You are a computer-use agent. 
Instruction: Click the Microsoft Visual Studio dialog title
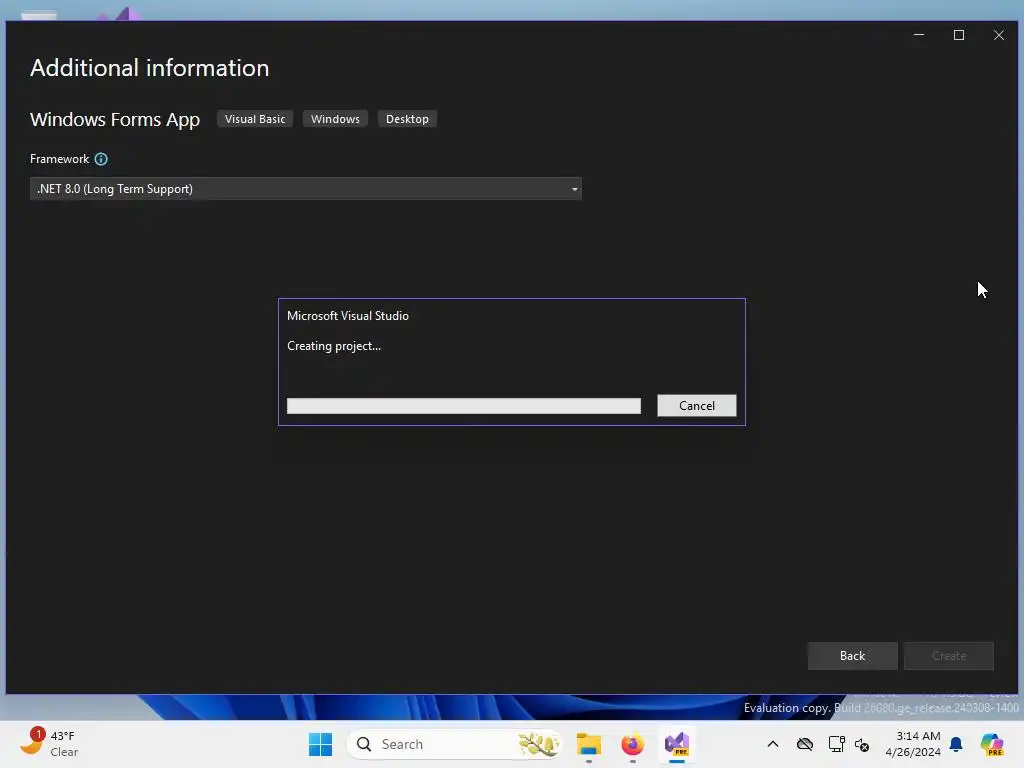pyautogui.click(x=348, y=315)
